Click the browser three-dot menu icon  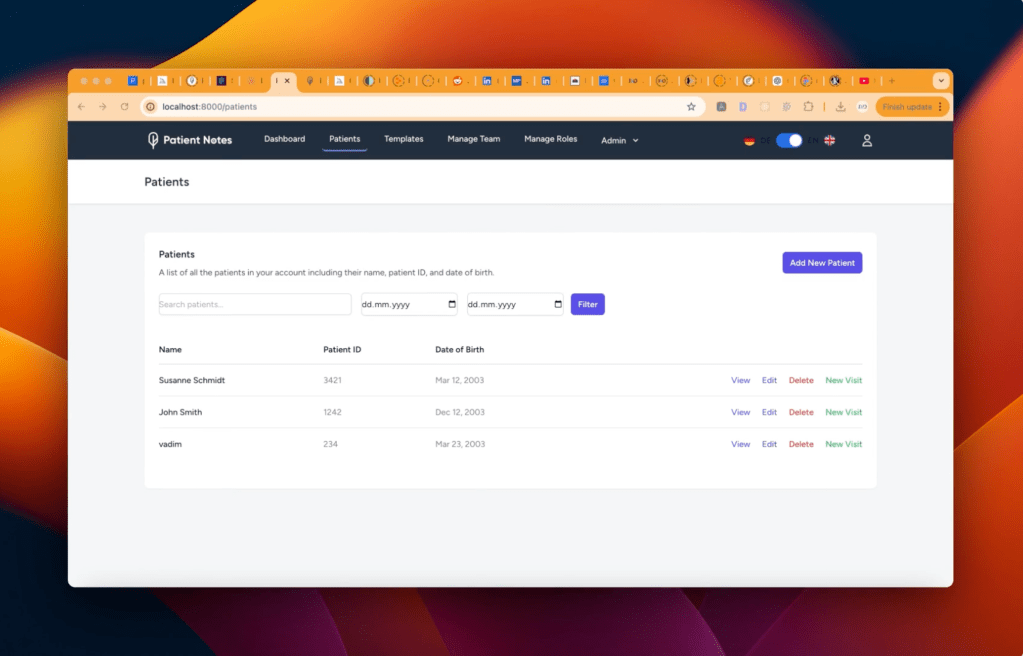[940, 106]
